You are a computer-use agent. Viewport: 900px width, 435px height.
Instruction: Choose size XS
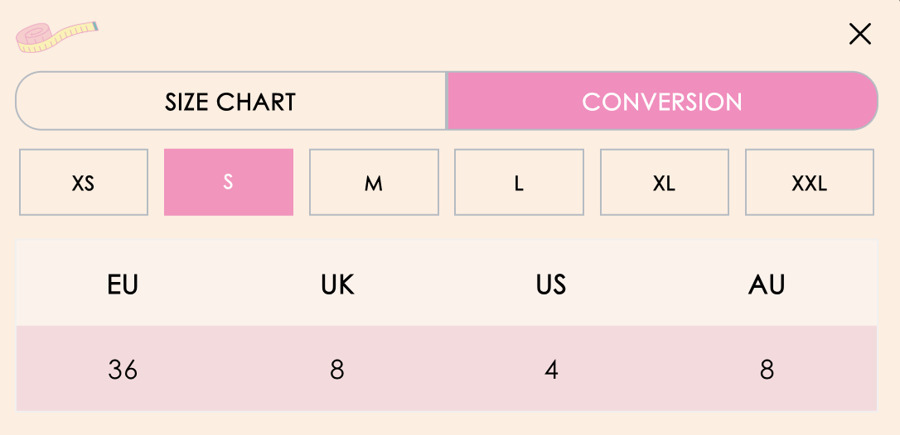click(x=84, y=183)
